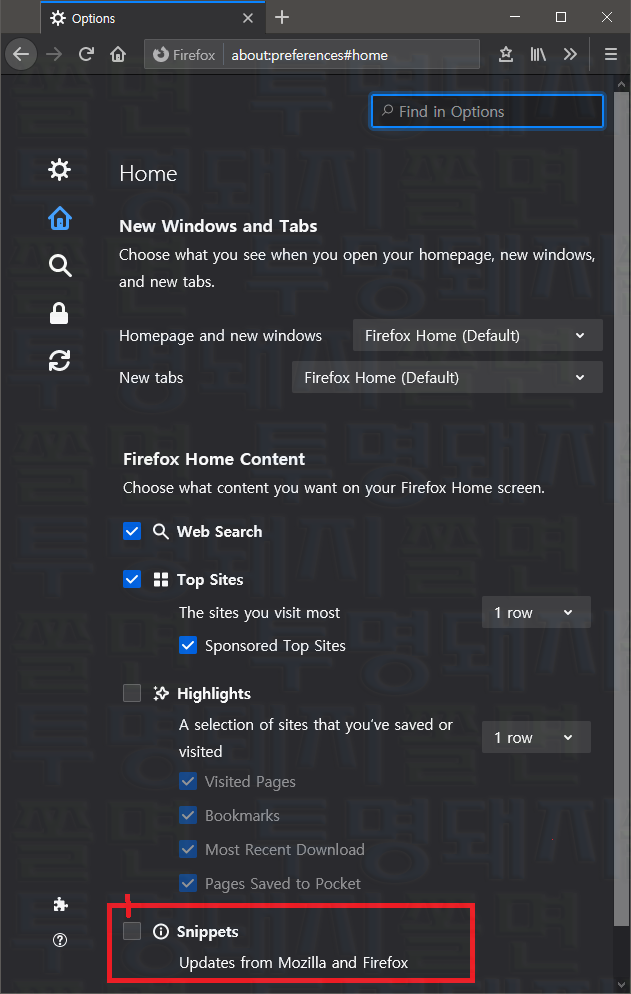
Task: Expand Homepage and new windows dropdown
Action: [x=478, y=335]
